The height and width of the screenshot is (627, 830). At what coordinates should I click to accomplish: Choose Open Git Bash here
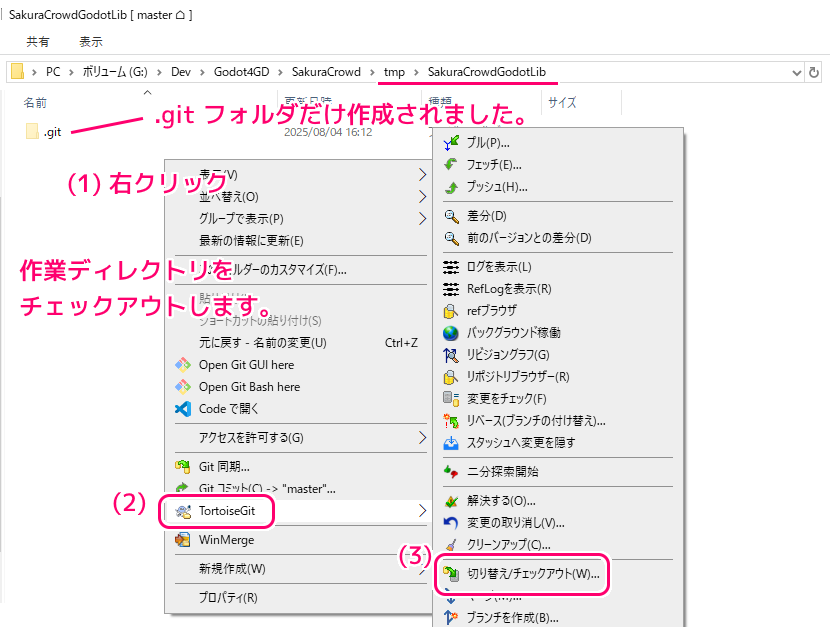point(249,387)
